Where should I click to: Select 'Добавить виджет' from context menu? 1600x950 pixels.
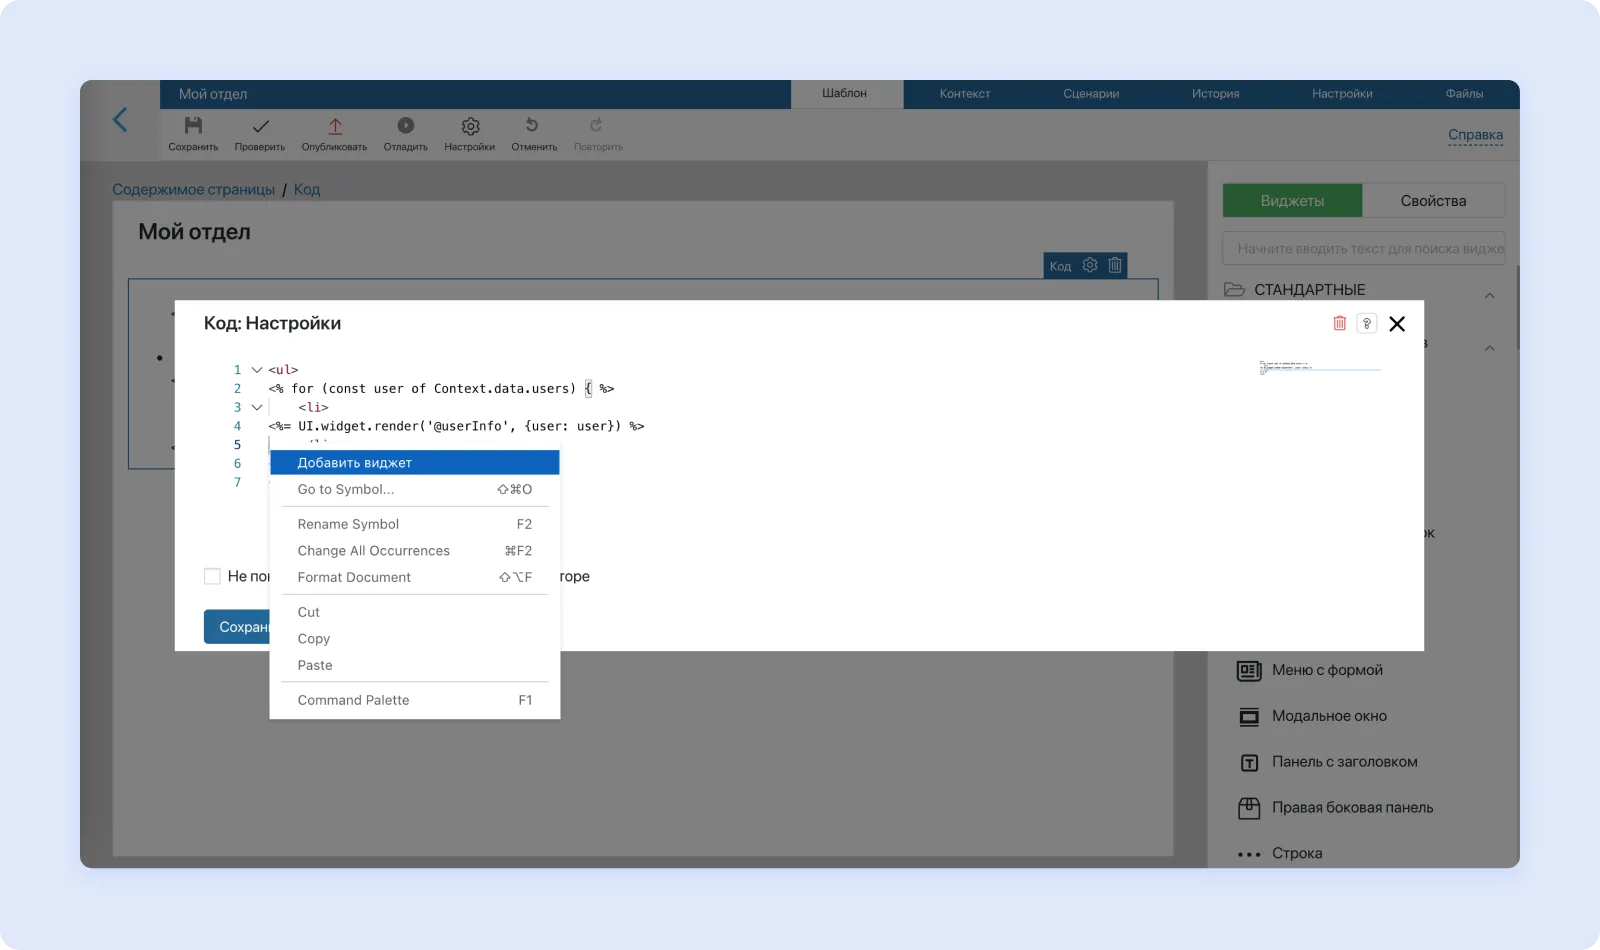[x=414, y=463]
